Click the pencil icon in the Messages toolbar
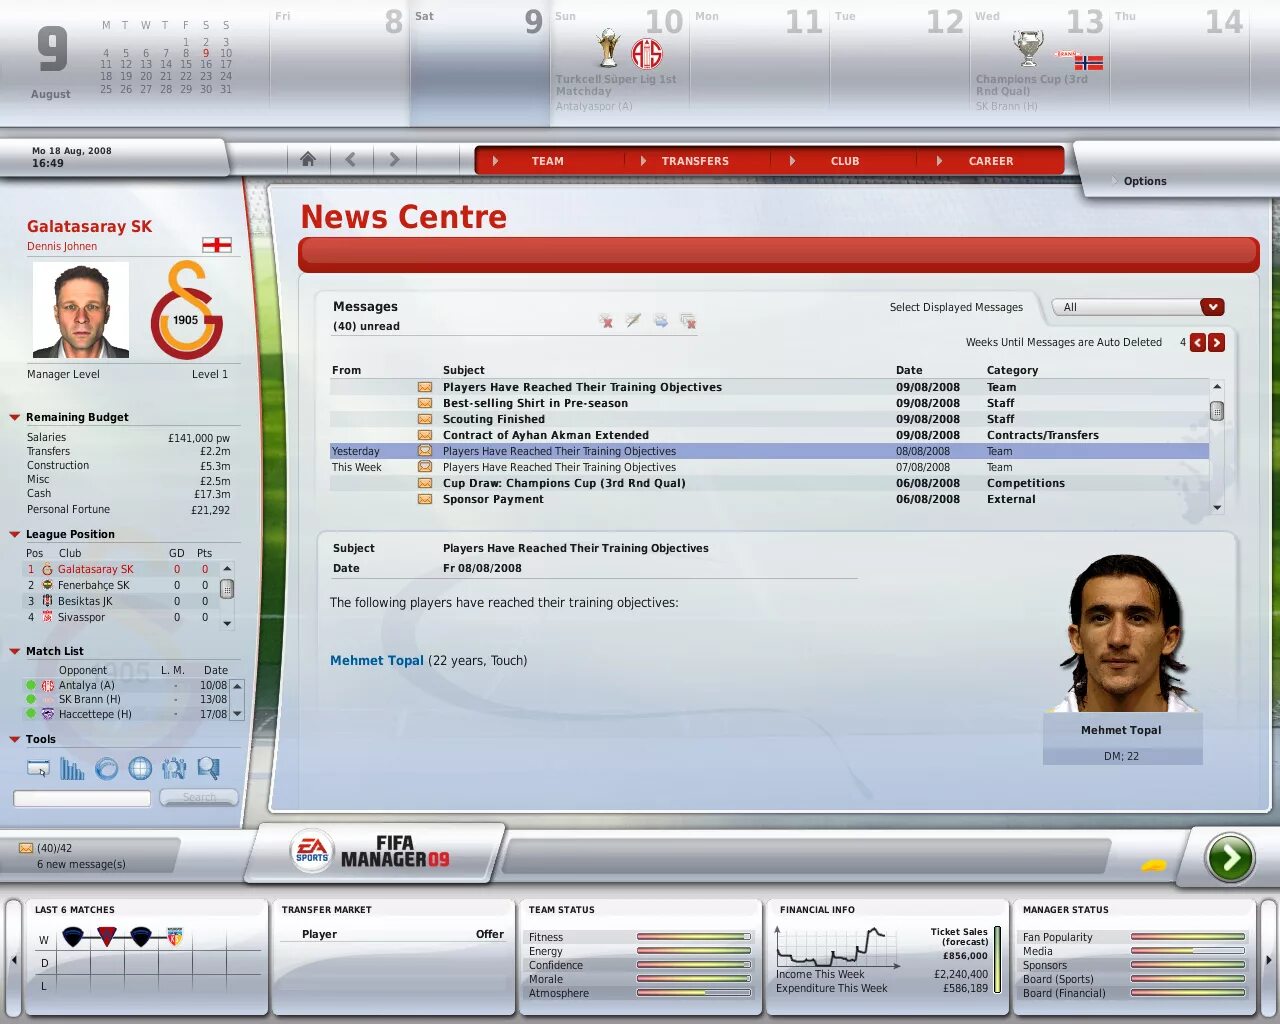Image resolution: width=1280 pixels, height=1024 pixels. (x=633, y=321)
